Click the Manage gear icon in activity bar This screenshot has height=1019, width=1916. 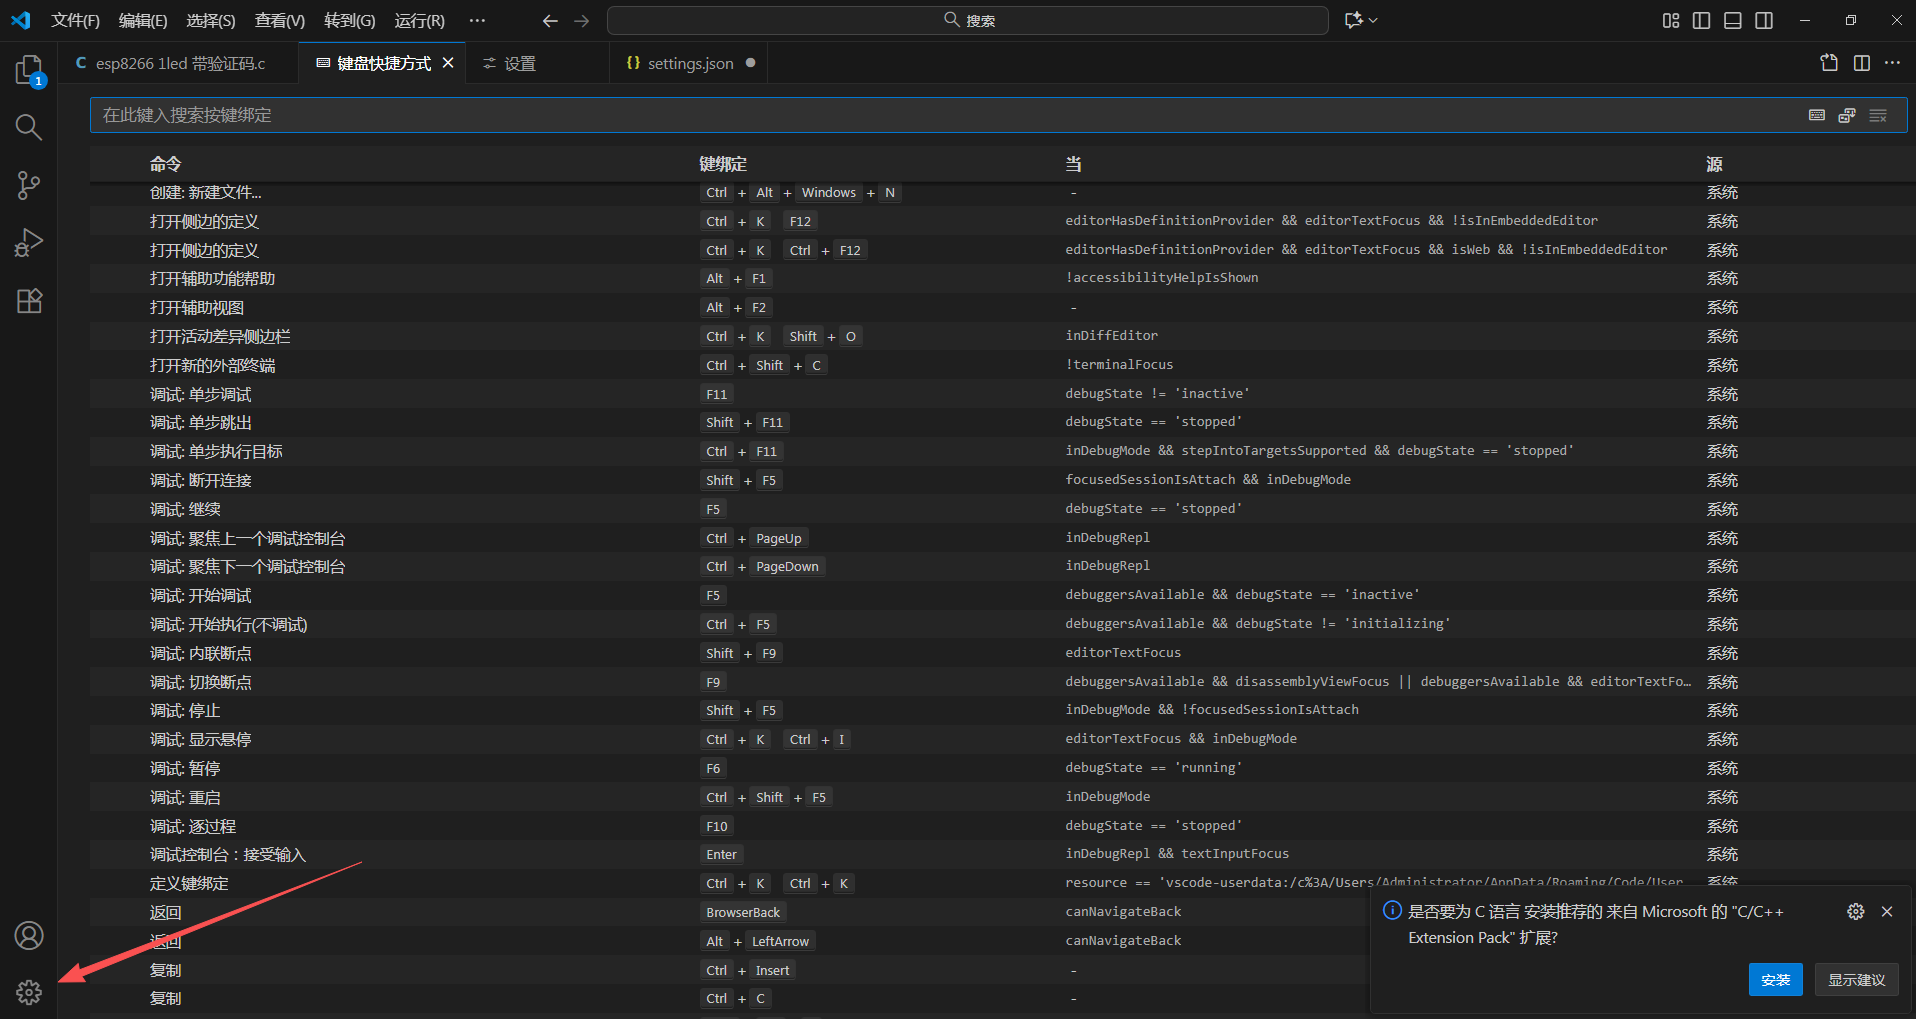pyautogui.click(x=29, y=992)
